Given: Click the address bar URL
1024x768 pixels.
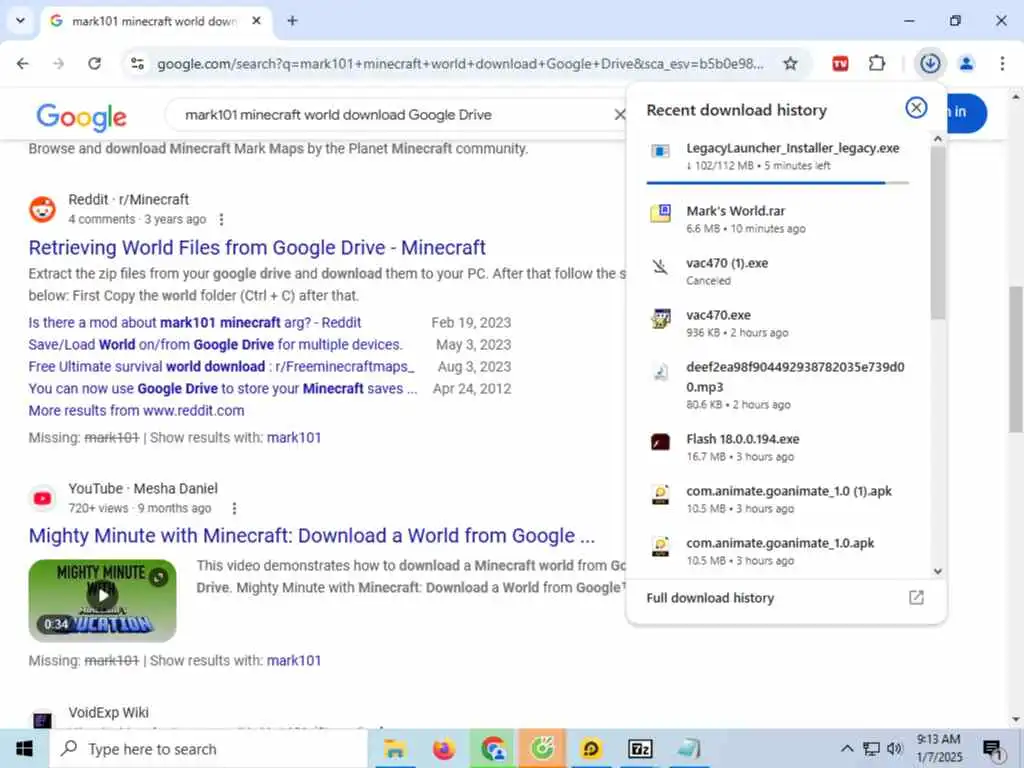Looking at the screenshot, I should 460,63.
